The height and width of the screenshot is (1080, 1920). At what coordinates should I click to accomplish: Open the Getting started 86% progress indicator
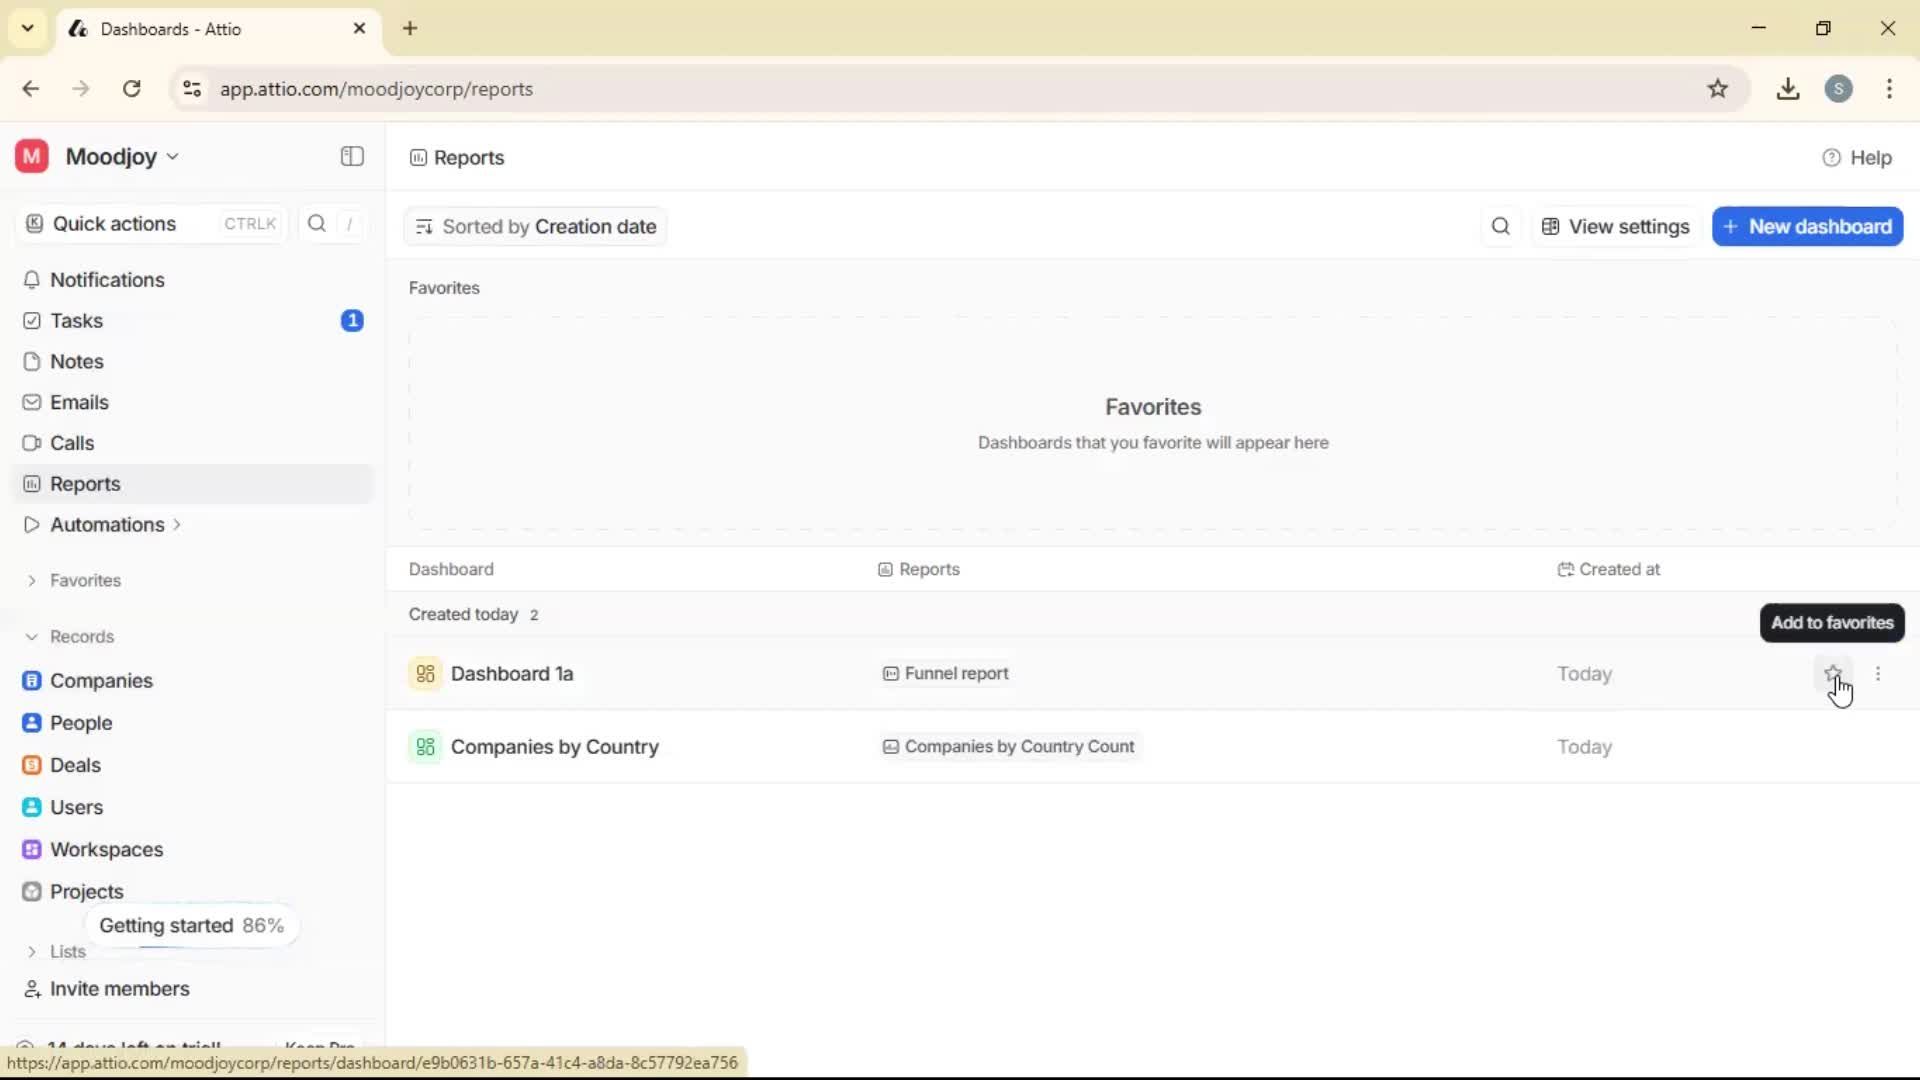click(192, 925)
